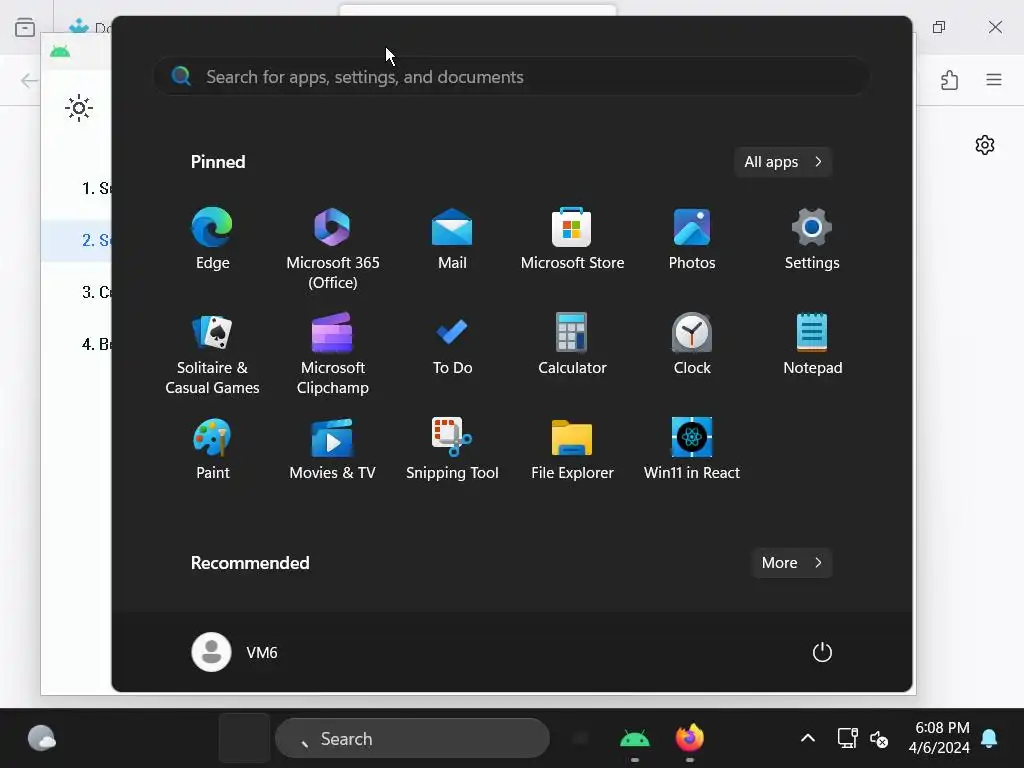Toggle the light theme sun icon in background window
The image size is (1024, 768).
click(79, 108)
